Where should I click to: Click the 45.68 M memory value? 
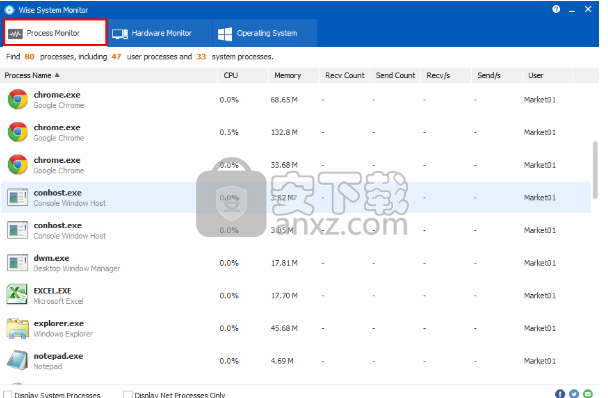pos(284,328)
